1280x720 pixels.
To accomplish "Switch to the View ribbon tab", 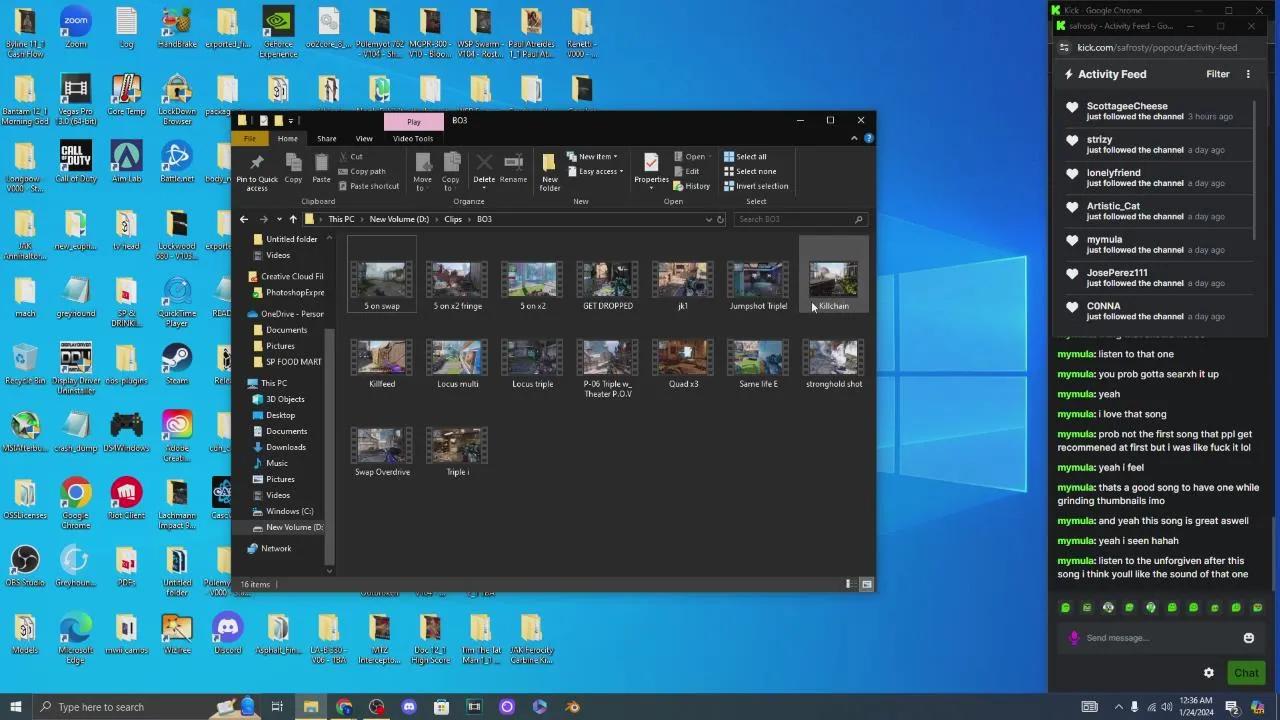I will 364,139.
